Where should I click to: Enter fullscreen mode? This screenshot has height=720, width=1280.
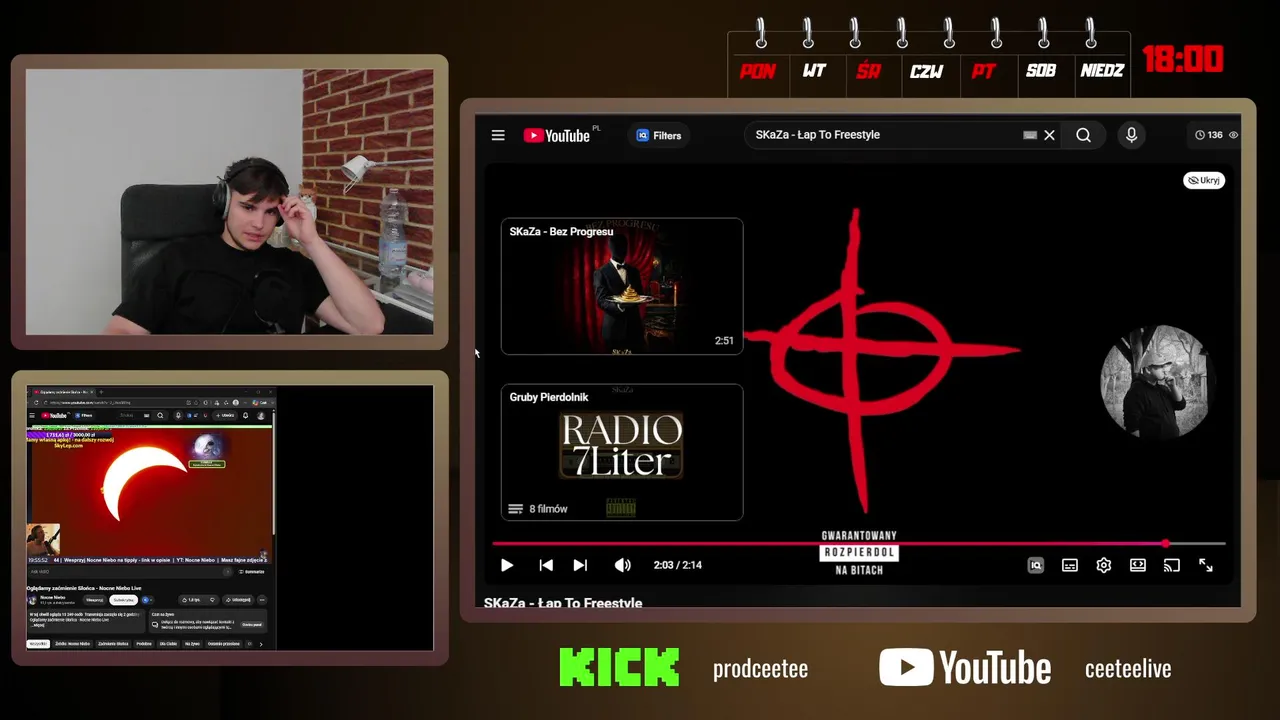point(1206,565)
